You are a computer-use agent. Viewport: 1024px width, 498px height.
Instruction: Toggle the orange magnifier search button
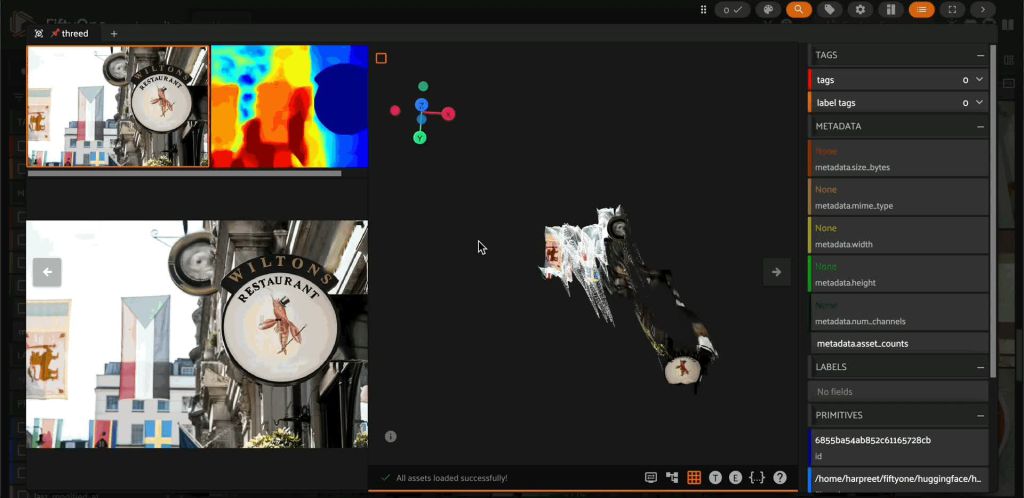point(799,9)
